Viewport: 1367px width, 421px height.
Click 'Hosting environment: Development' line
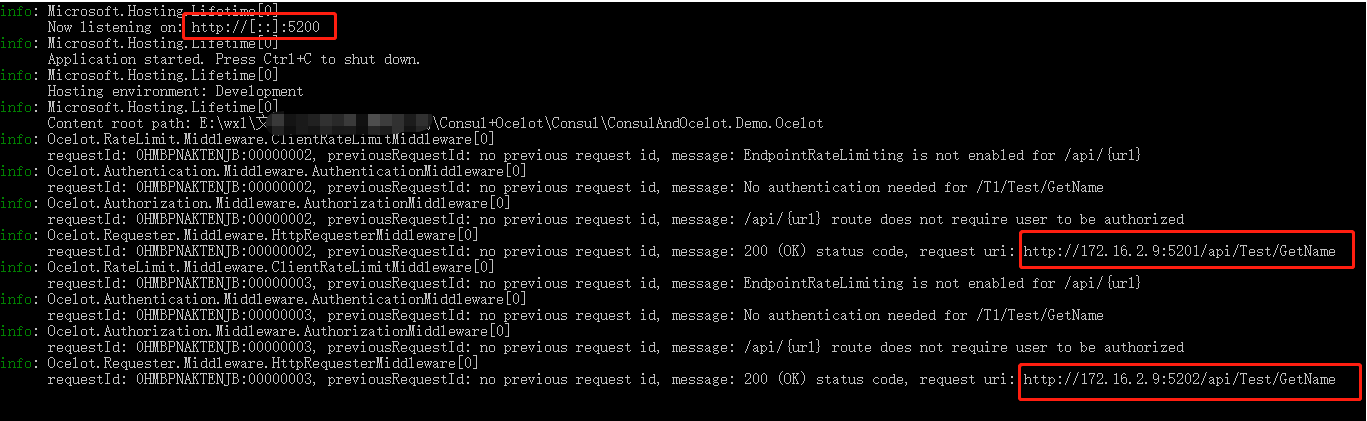(x=176, y=91)
